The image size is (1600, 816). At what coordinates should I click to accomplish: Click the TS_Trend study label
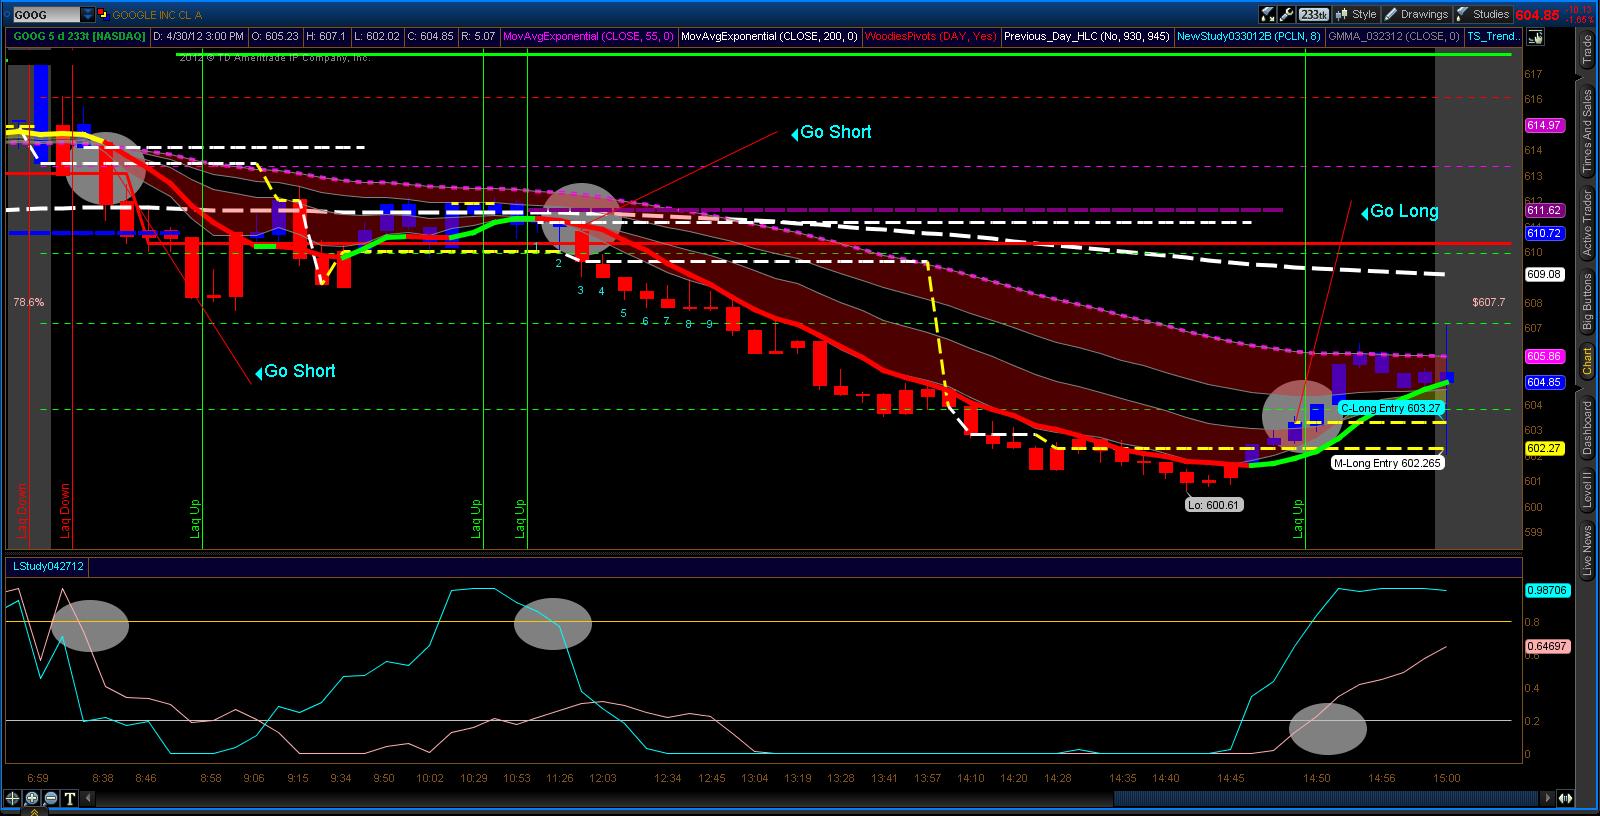point(1492,36)
